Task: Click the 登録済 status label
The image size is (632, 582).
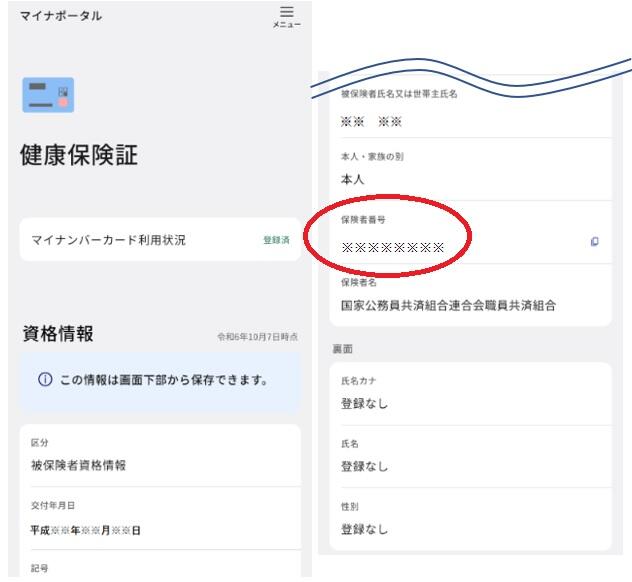Action: (276, 241)
